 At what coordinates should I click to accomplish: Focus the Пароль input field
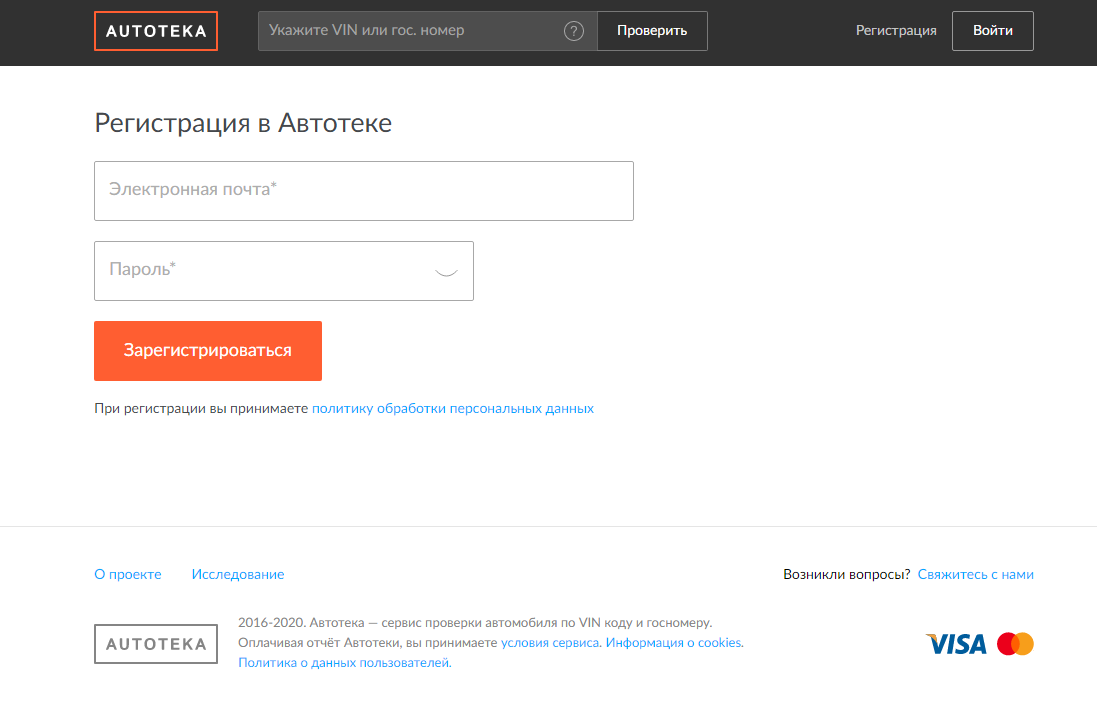pos(284,271)
